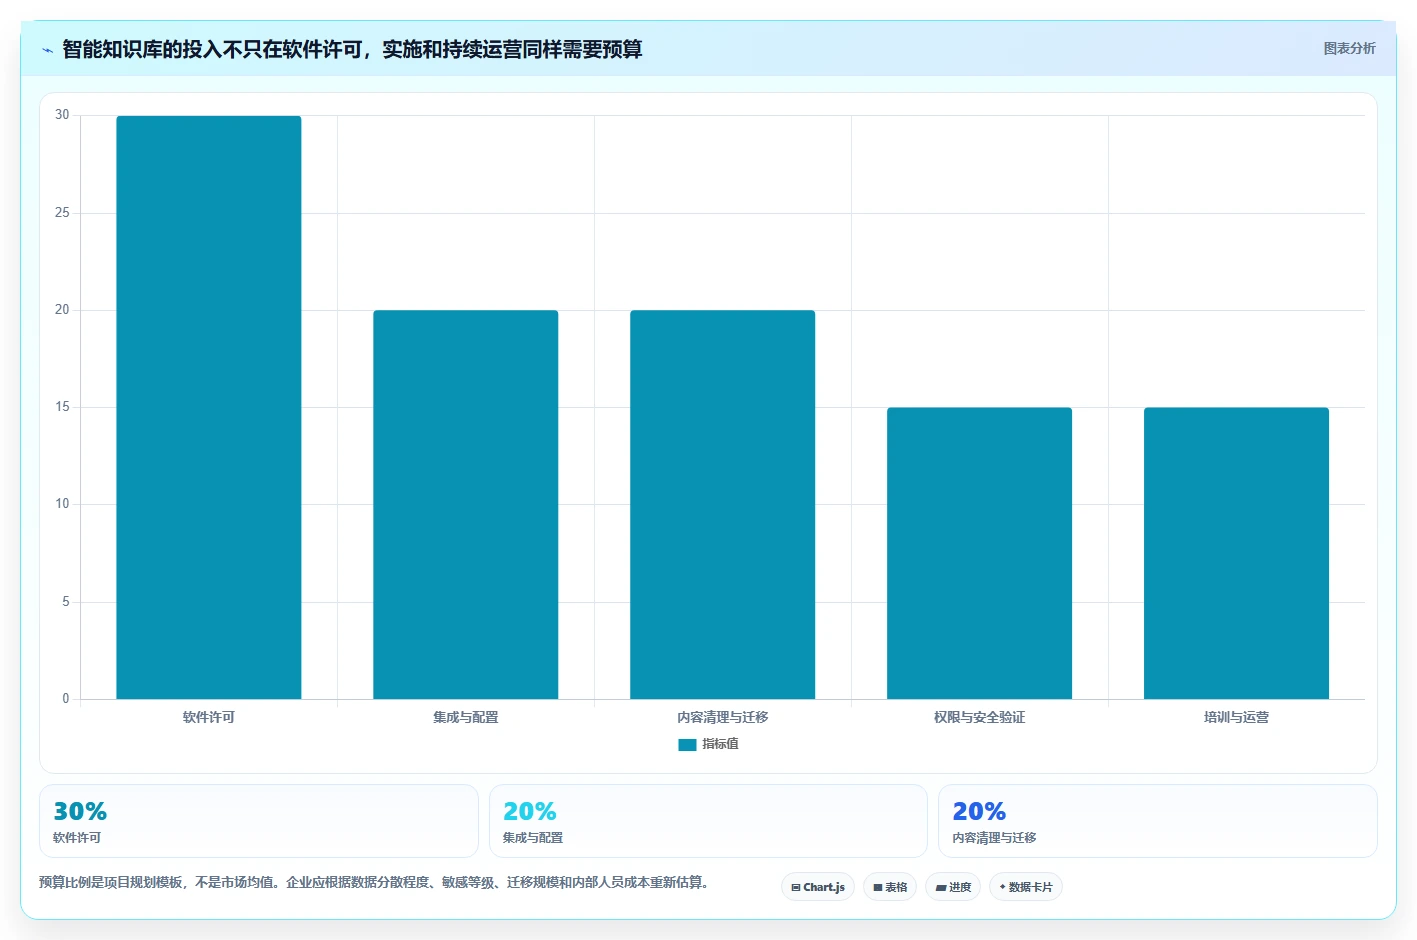
Task: Click the y-axis value 30
Action: pos(62,115)
